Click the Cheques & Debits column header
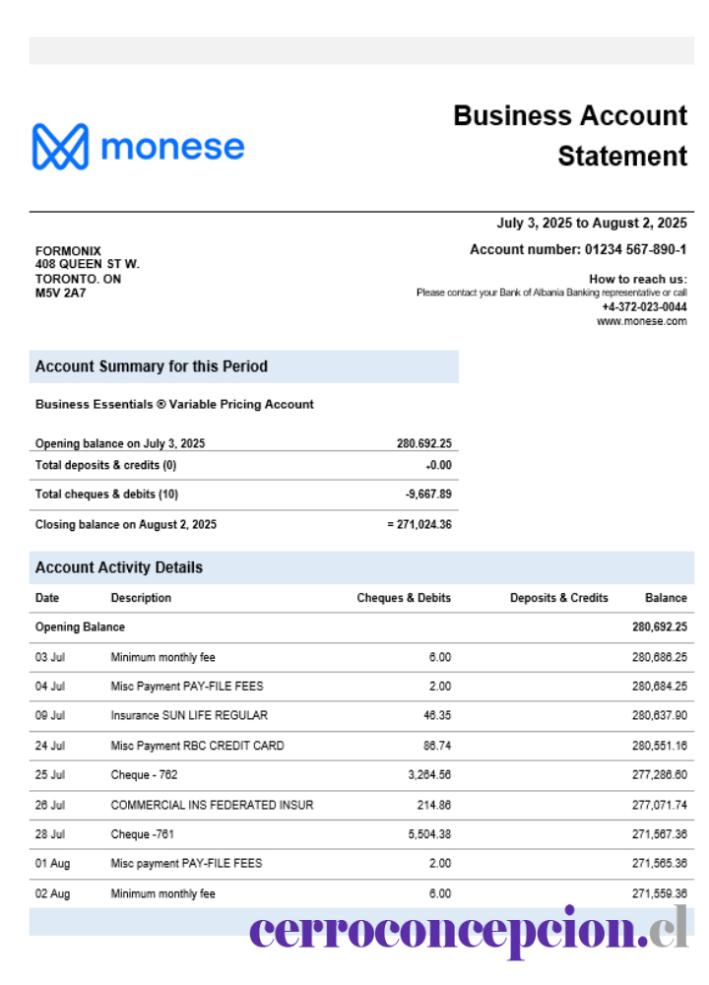 [x=404, y=598]
